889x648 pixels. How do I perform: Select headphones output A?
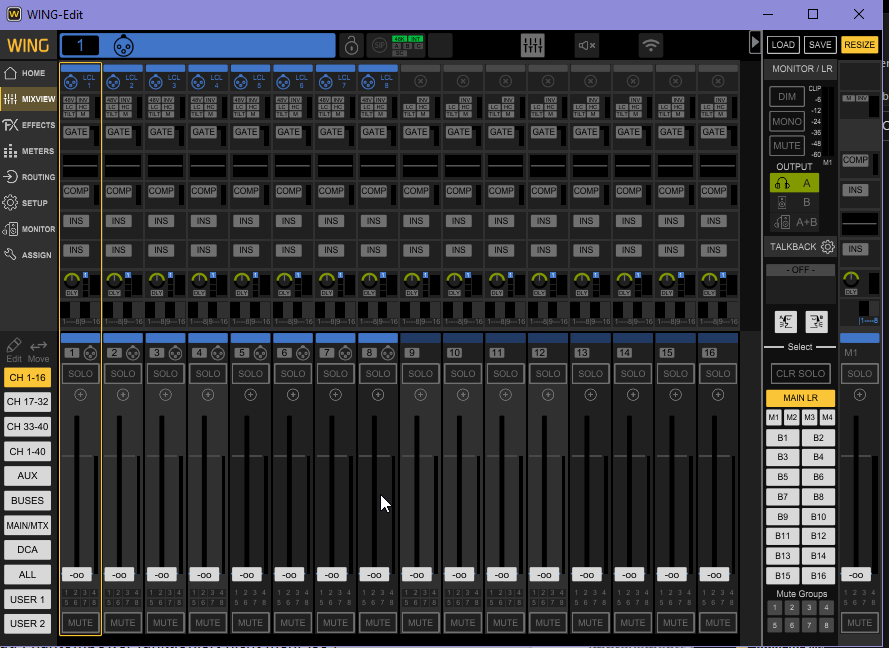(794, 183)
